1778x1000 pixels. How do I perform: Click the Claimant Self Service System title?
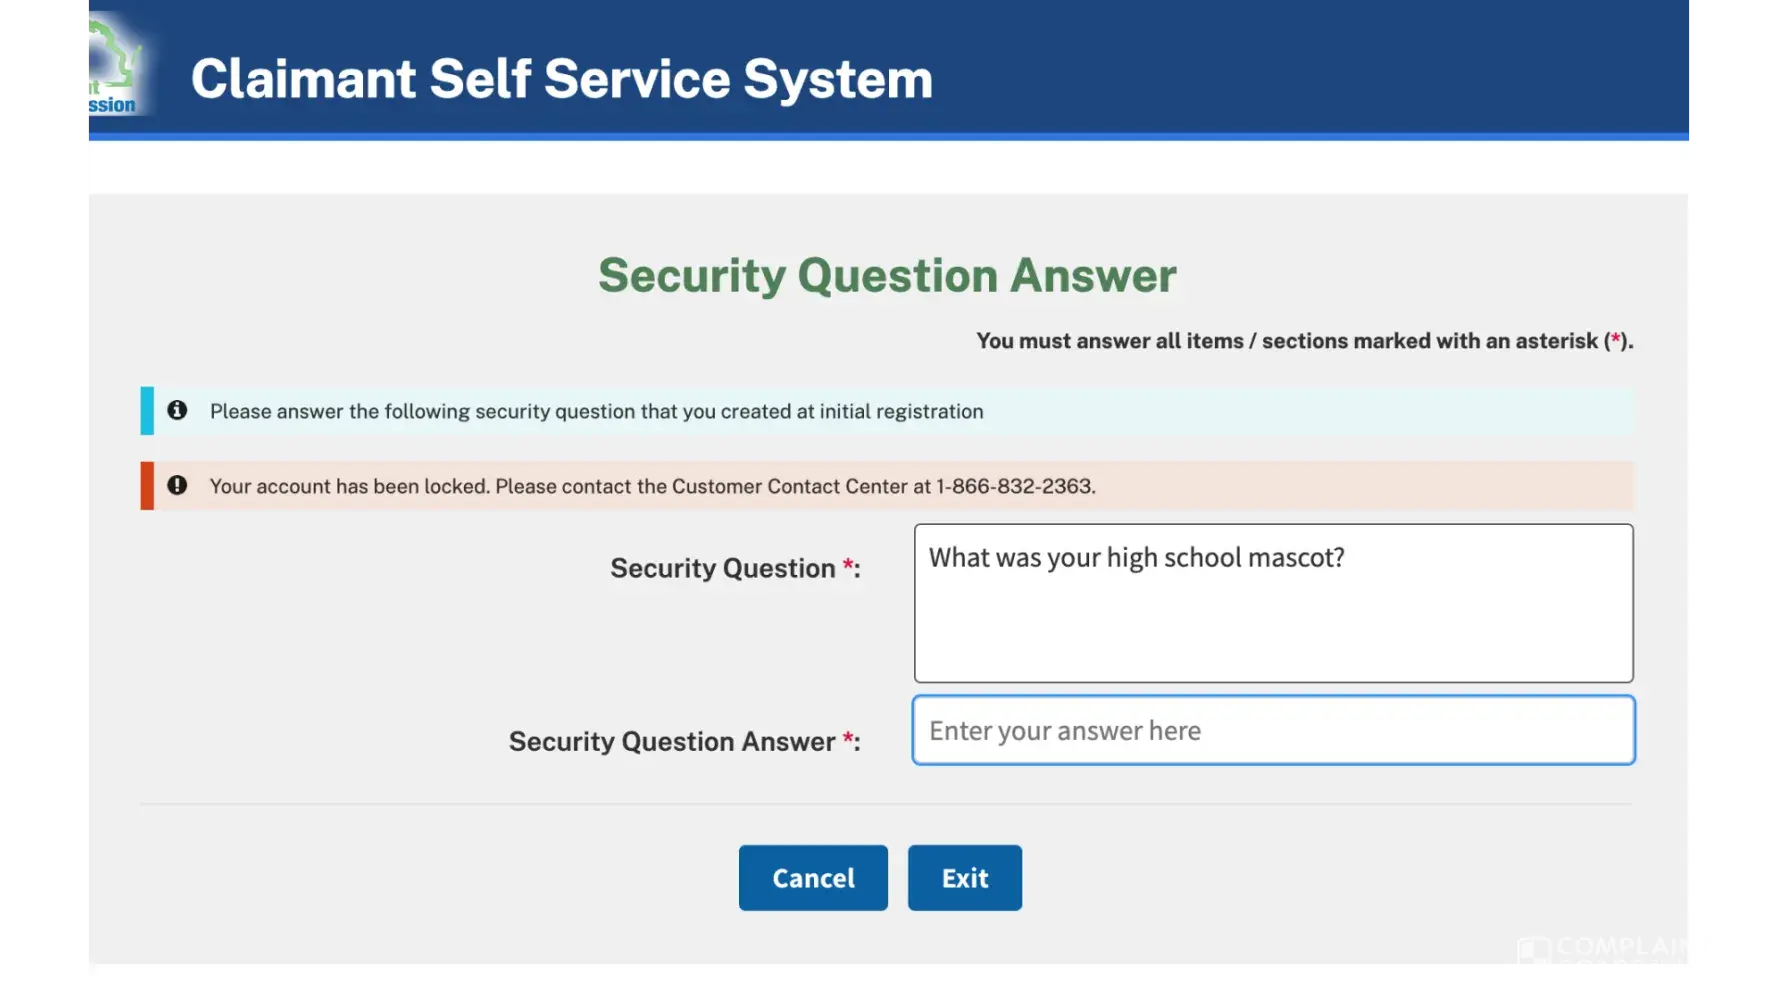coord(561,79)
